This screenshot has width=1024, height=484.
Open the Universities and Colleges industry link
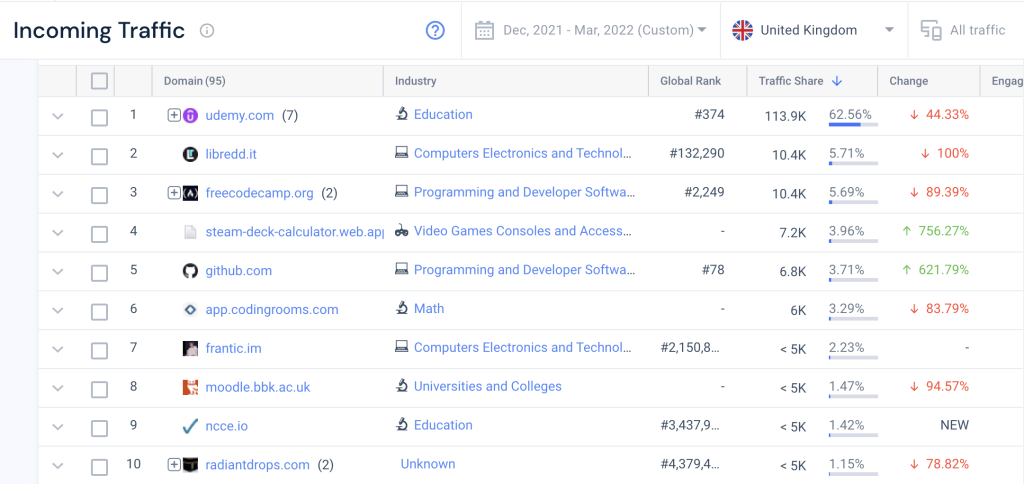(x=487, y=386)
